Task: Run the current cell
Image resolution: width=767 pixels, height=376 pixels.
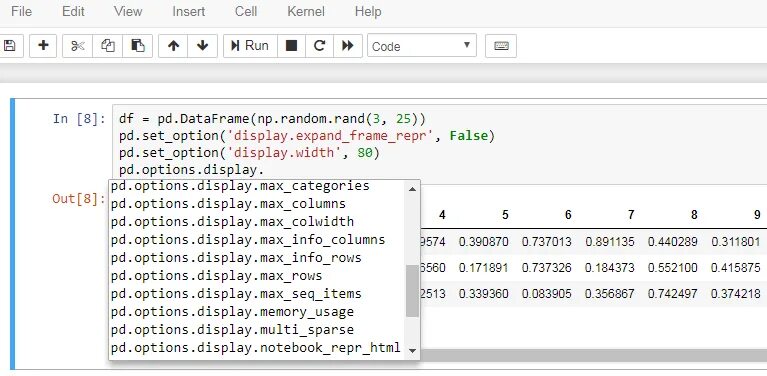Action: pos(250,46)
